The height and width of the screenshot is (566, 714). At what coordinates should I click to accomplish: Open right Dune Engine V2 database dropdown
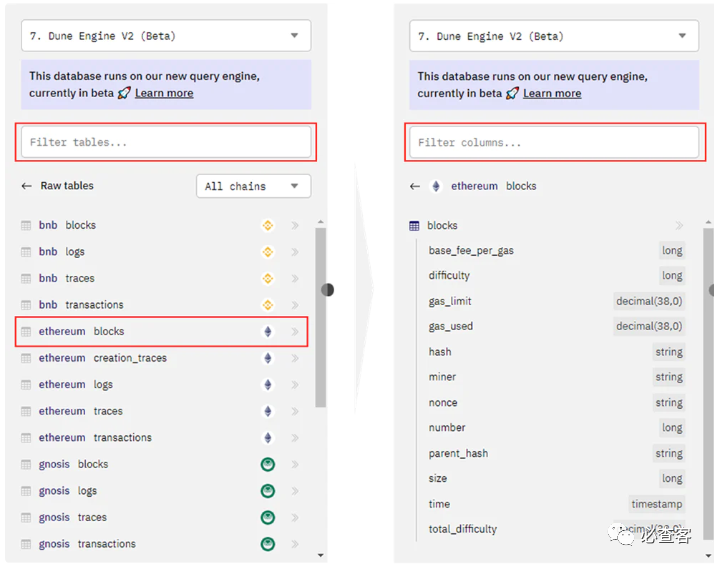tap(554, 36)
